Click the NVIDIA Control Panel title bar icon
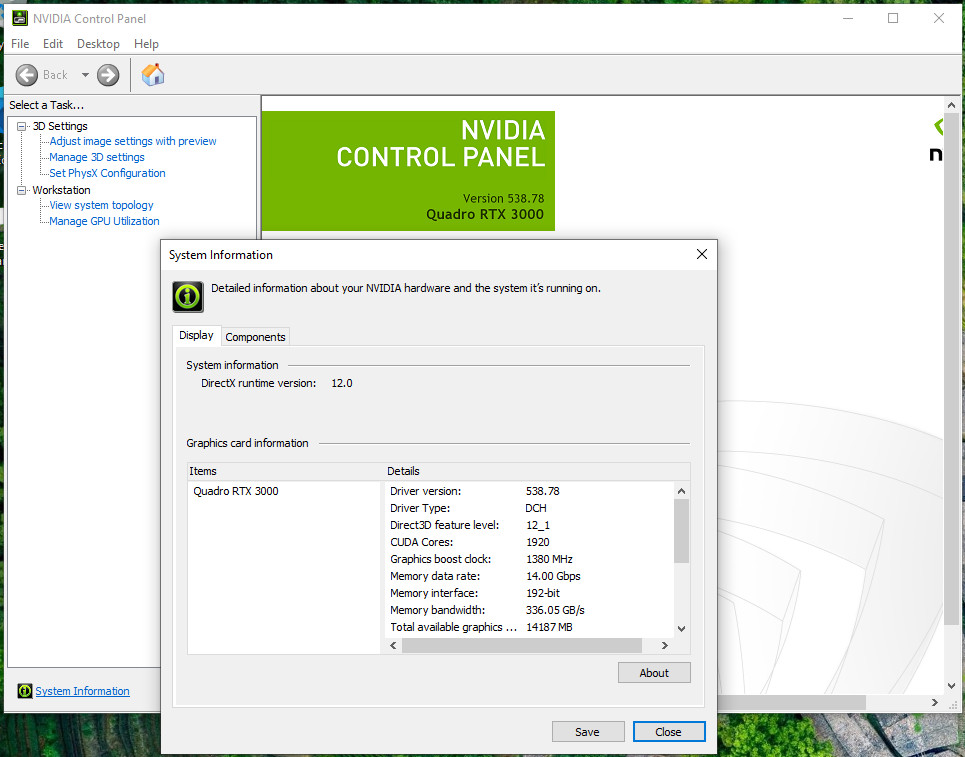Image resolution: width=965 pixels, height=757 pixels. pos(19,18)
